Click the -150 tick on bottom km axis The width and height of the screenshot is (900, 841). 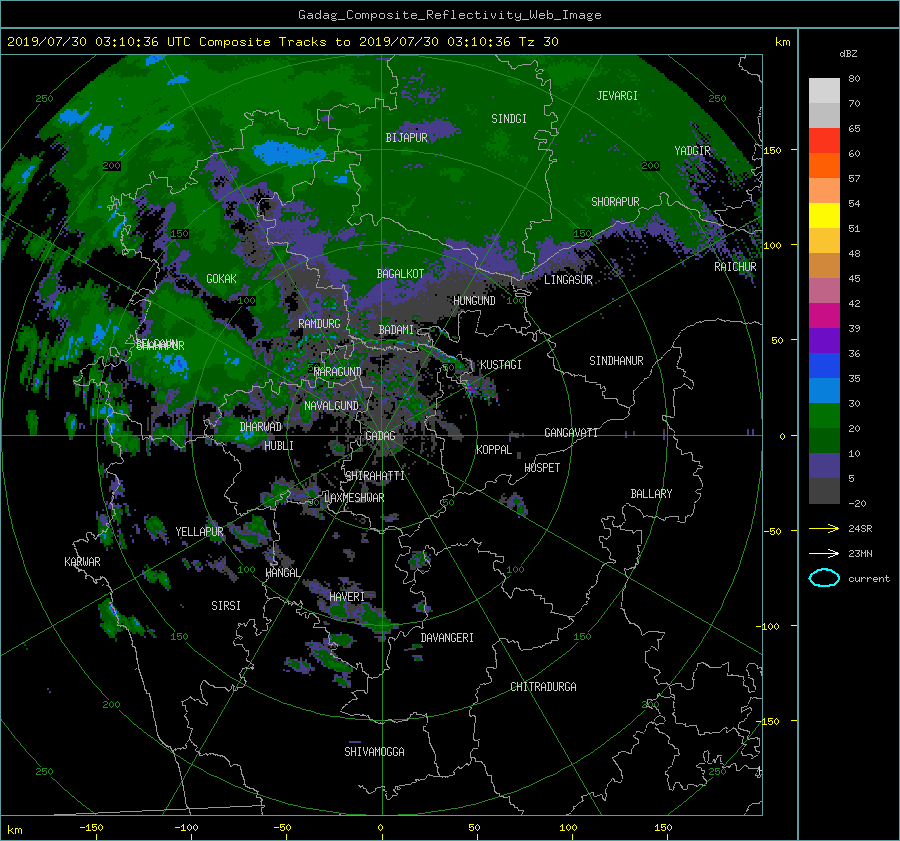click(91, 828)
